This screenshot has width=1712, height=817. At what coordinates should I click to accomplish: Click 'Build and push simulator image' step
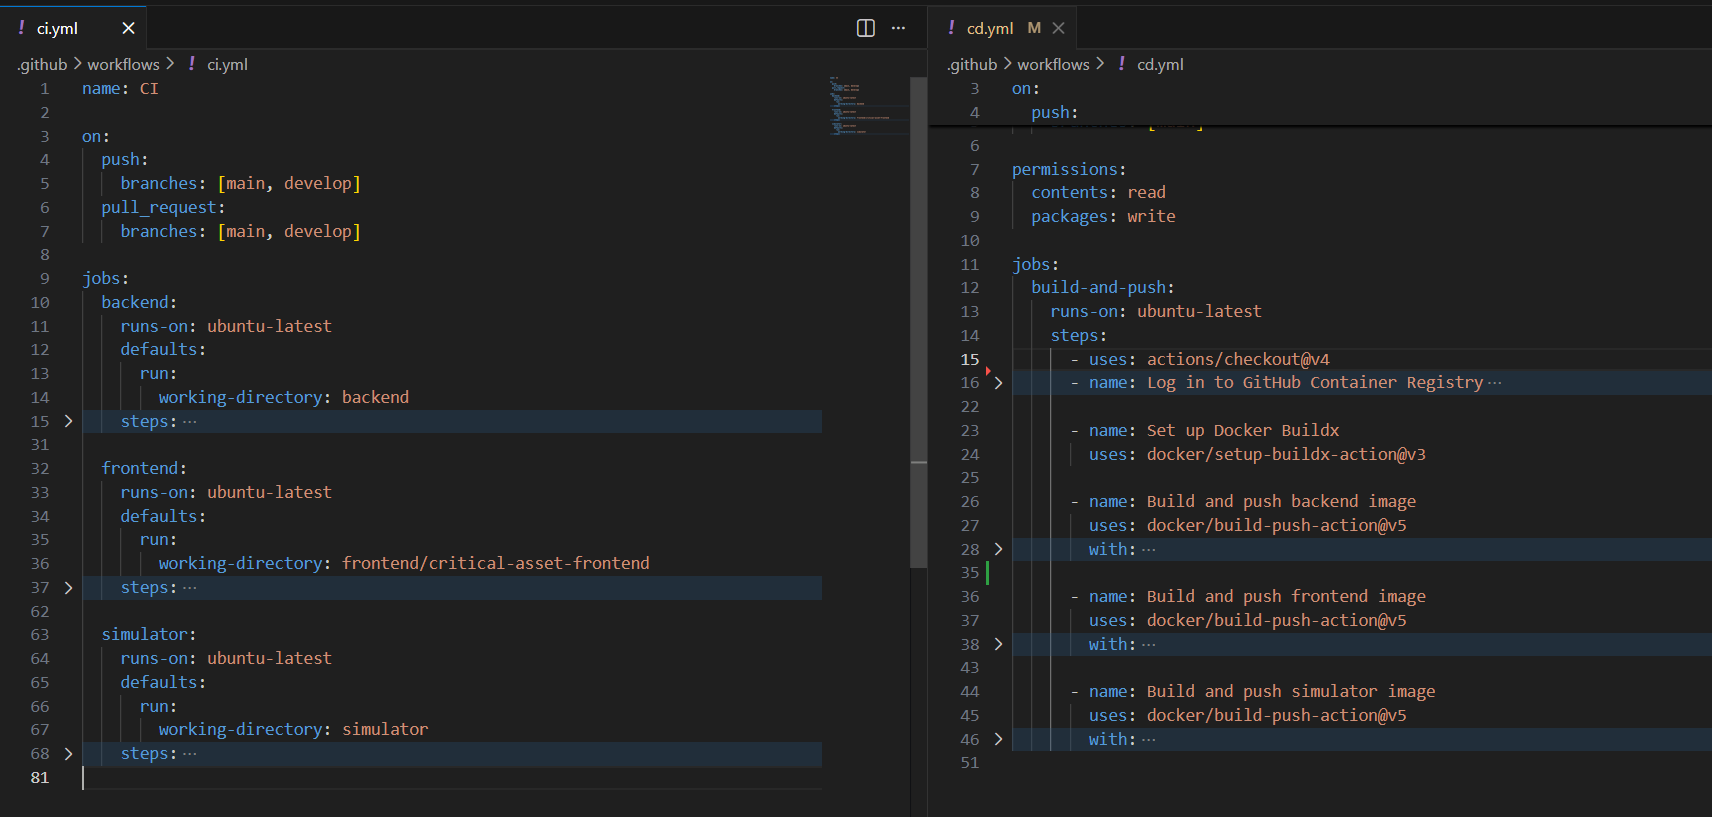[1291, 691]
